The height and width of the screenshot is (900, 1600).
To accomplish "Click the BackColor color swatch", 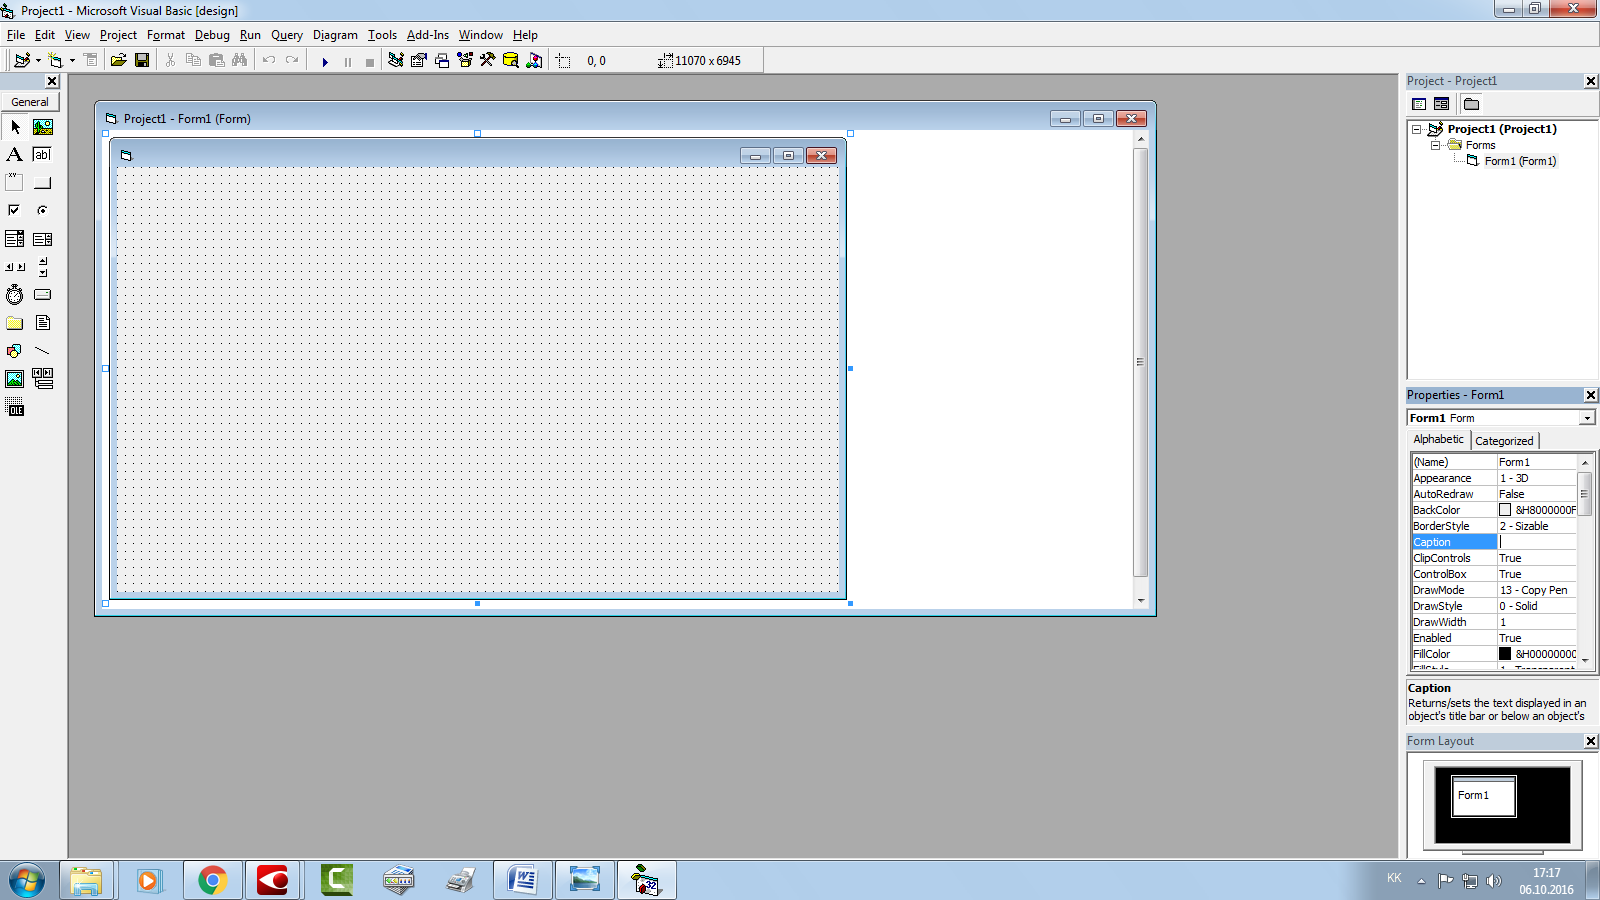I will [x=1505, y=510].
